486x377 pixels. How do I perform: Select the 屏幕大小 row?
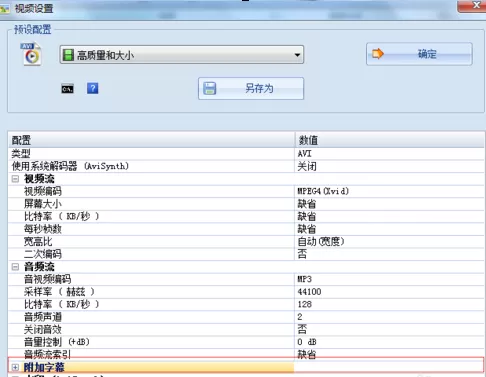click(246, 204)
